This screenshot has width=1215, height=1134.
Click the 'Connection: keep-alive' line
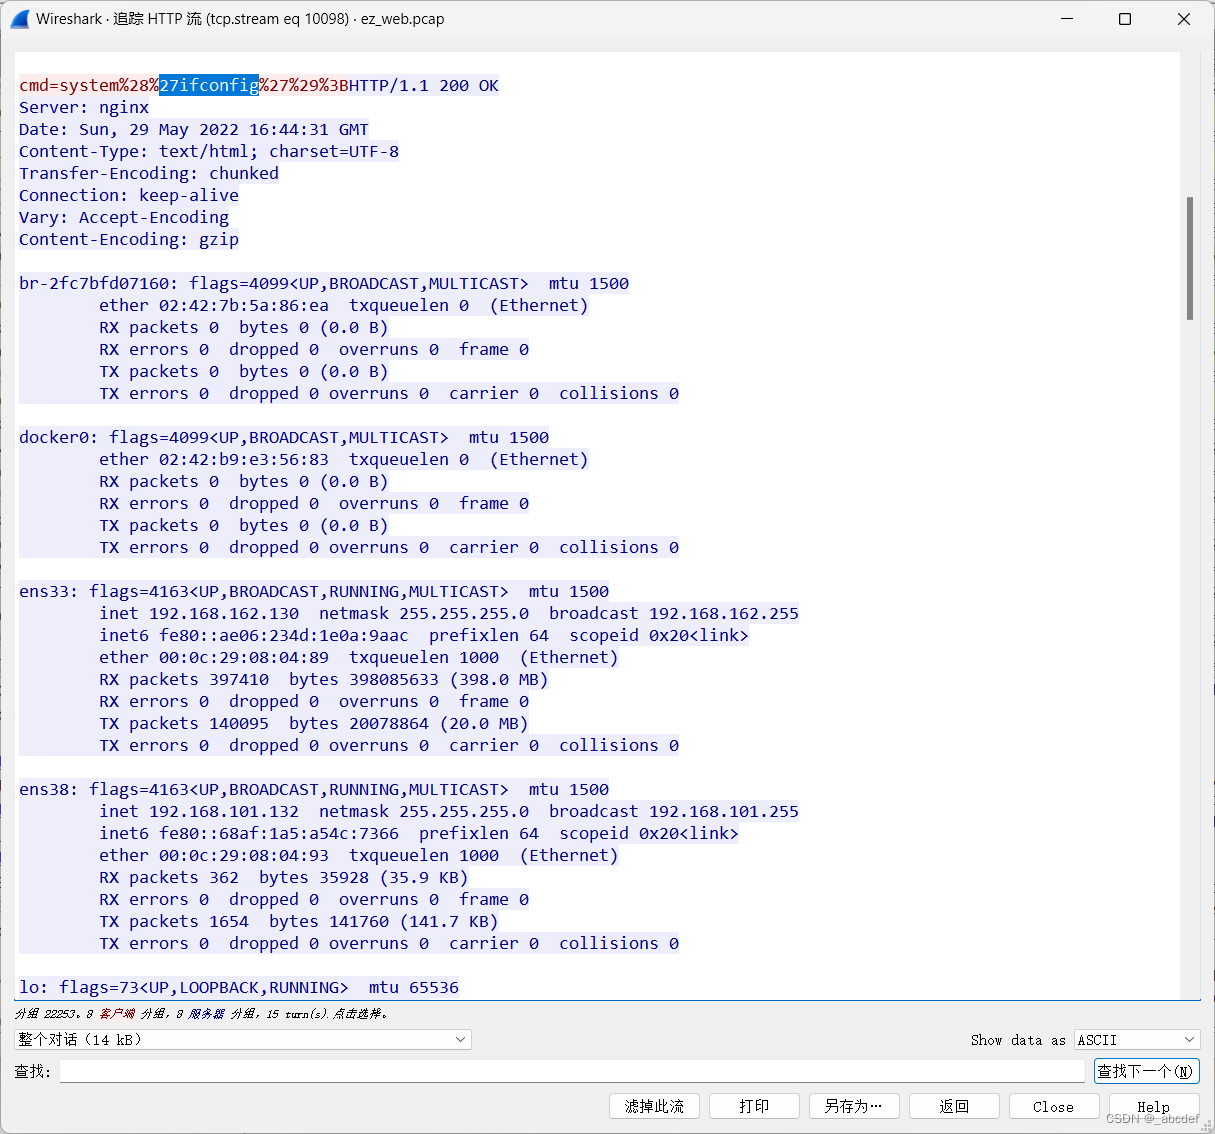(129, 195)
